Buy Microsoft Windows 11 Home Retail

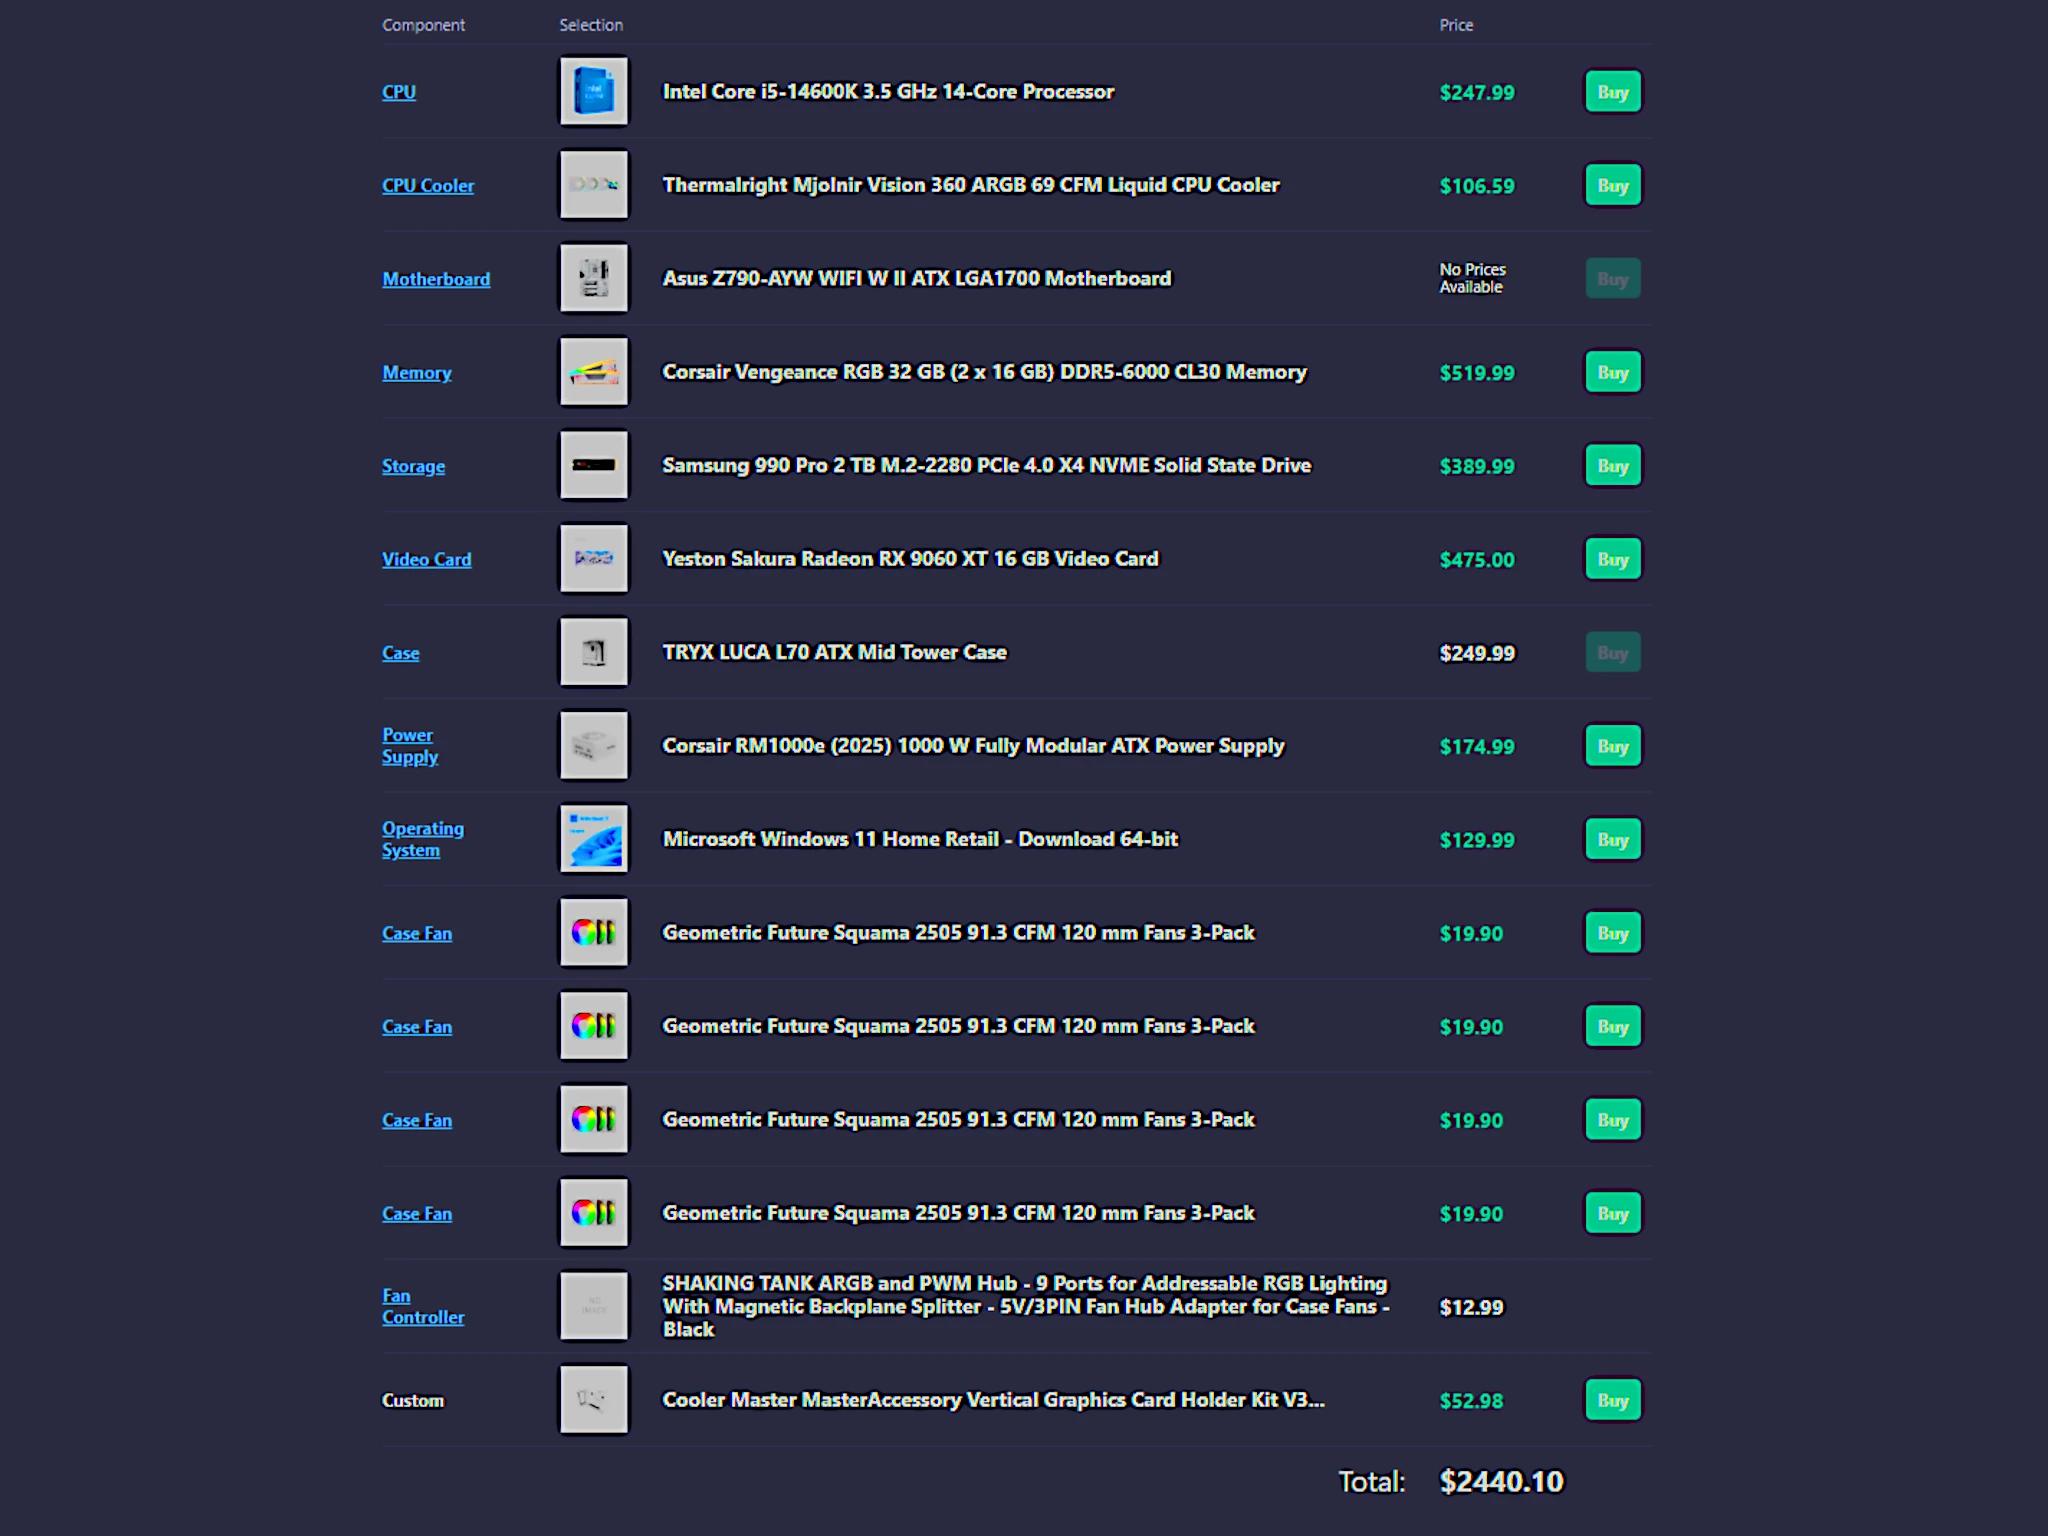1613,839
